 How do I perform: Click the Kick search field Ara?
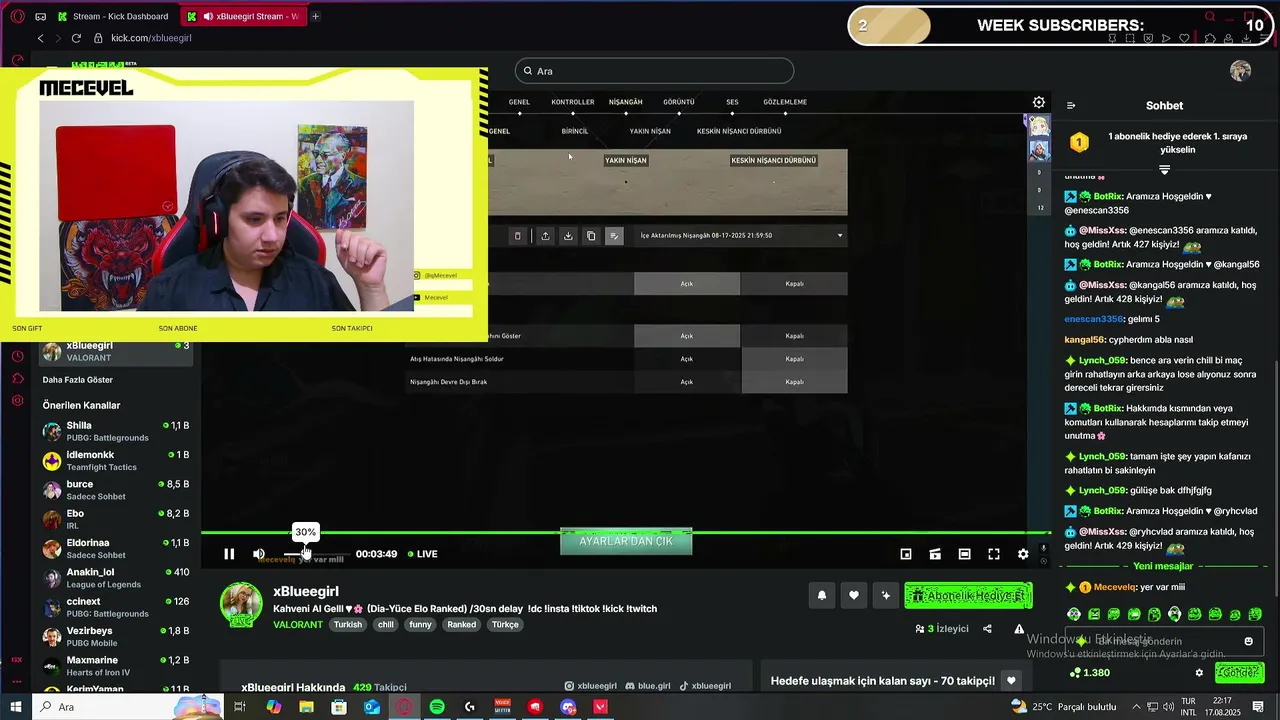tap(655, 71)
